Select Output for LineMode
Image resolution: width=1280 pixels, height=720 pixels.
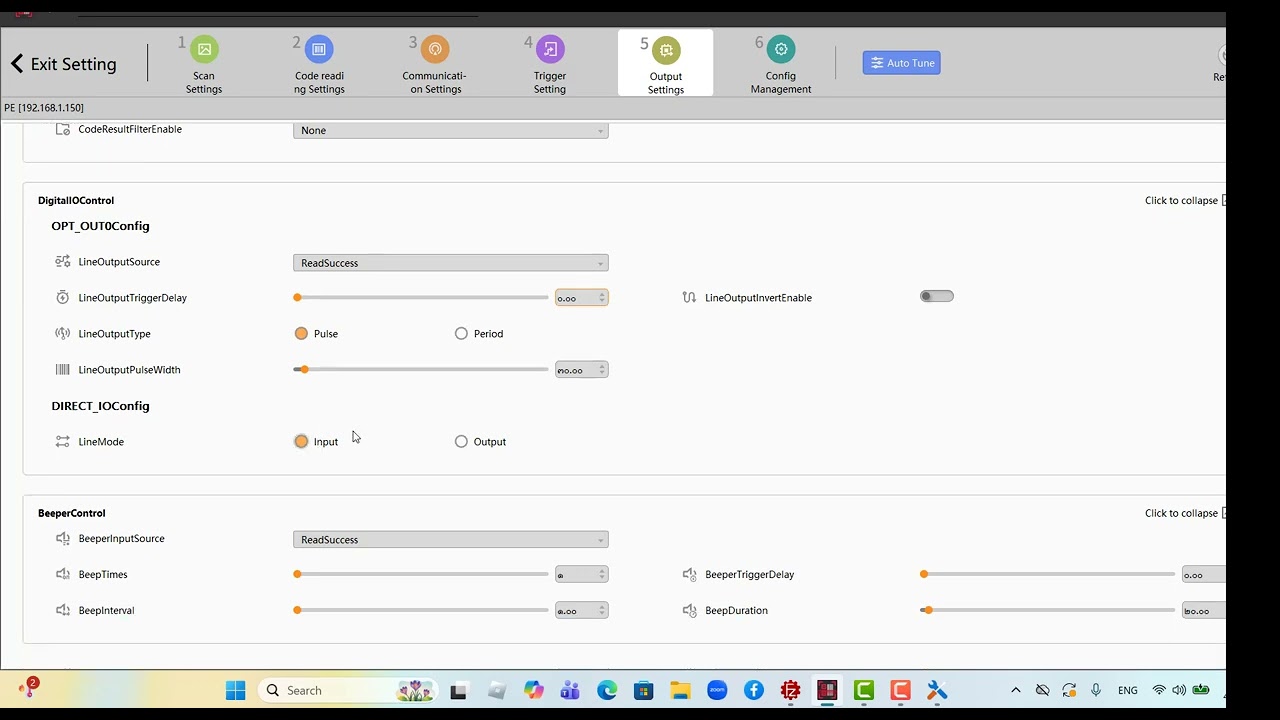pos(461,442)
